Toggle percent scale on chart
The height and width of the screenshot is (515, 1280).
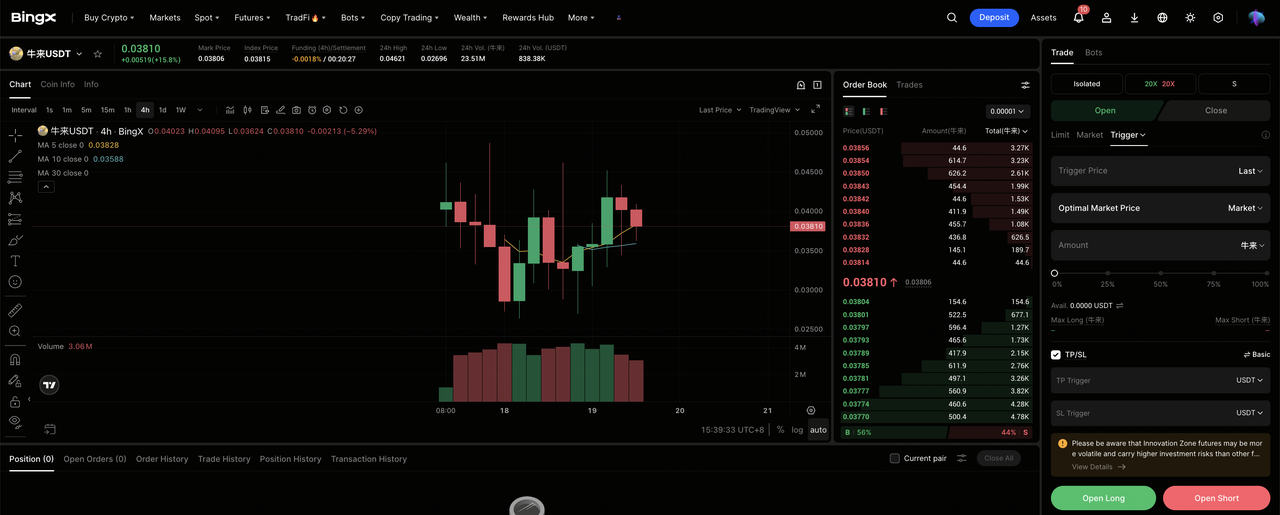(x=780, y=430)
